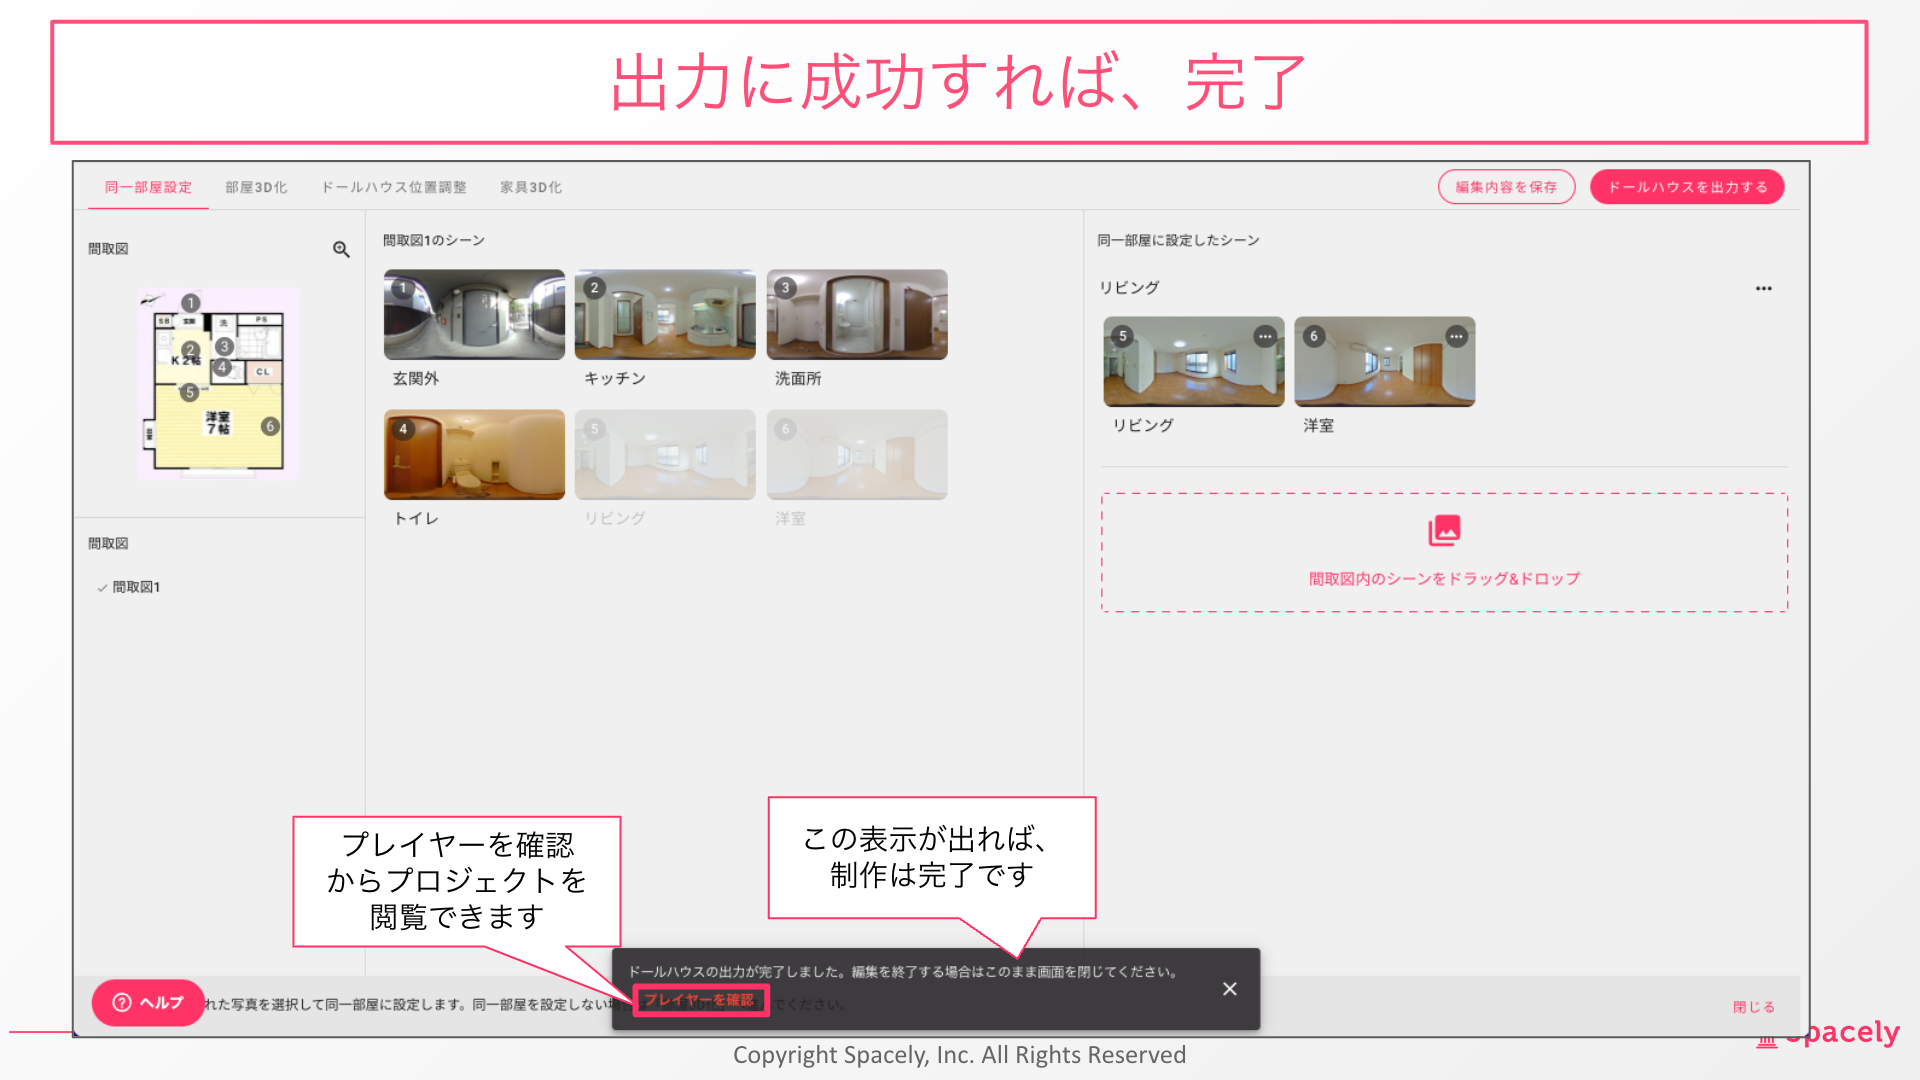This screenshot has height=1080, width=1920.
Task: Switch to the 部屋3D化 tab
Action: (256, 187)
